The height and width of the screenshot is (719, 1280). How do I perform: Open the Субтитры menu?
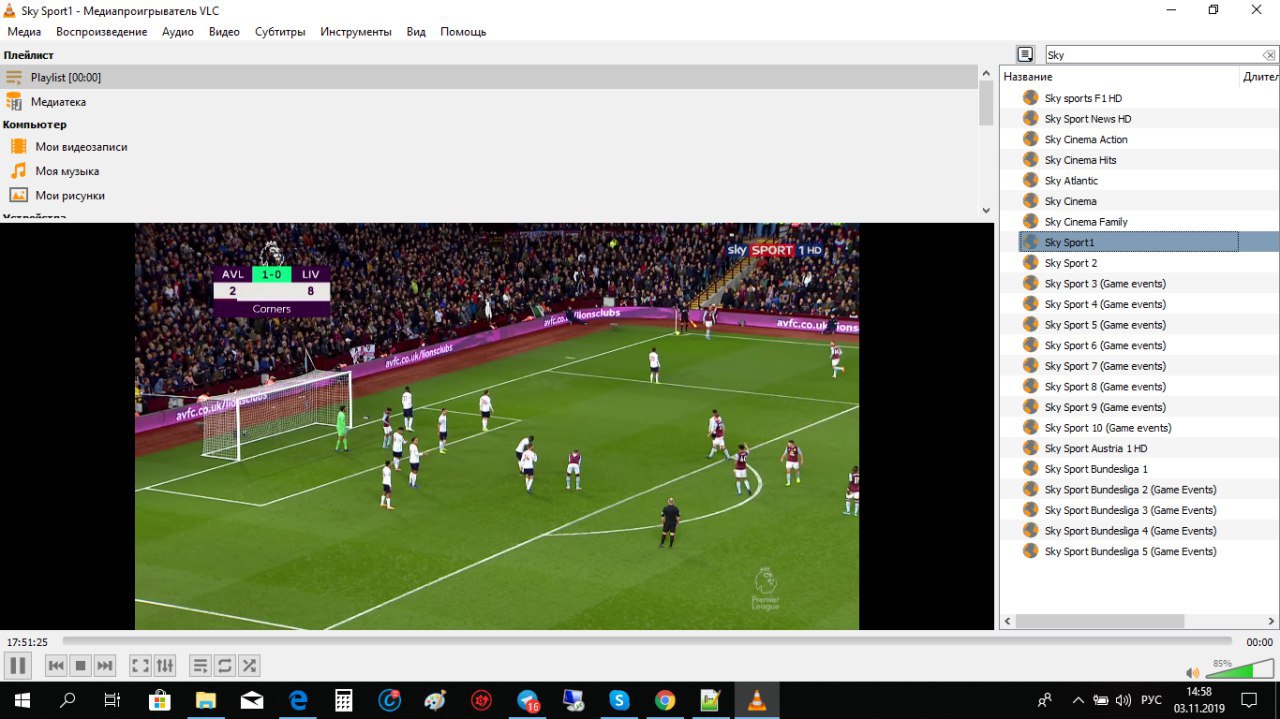280,31
